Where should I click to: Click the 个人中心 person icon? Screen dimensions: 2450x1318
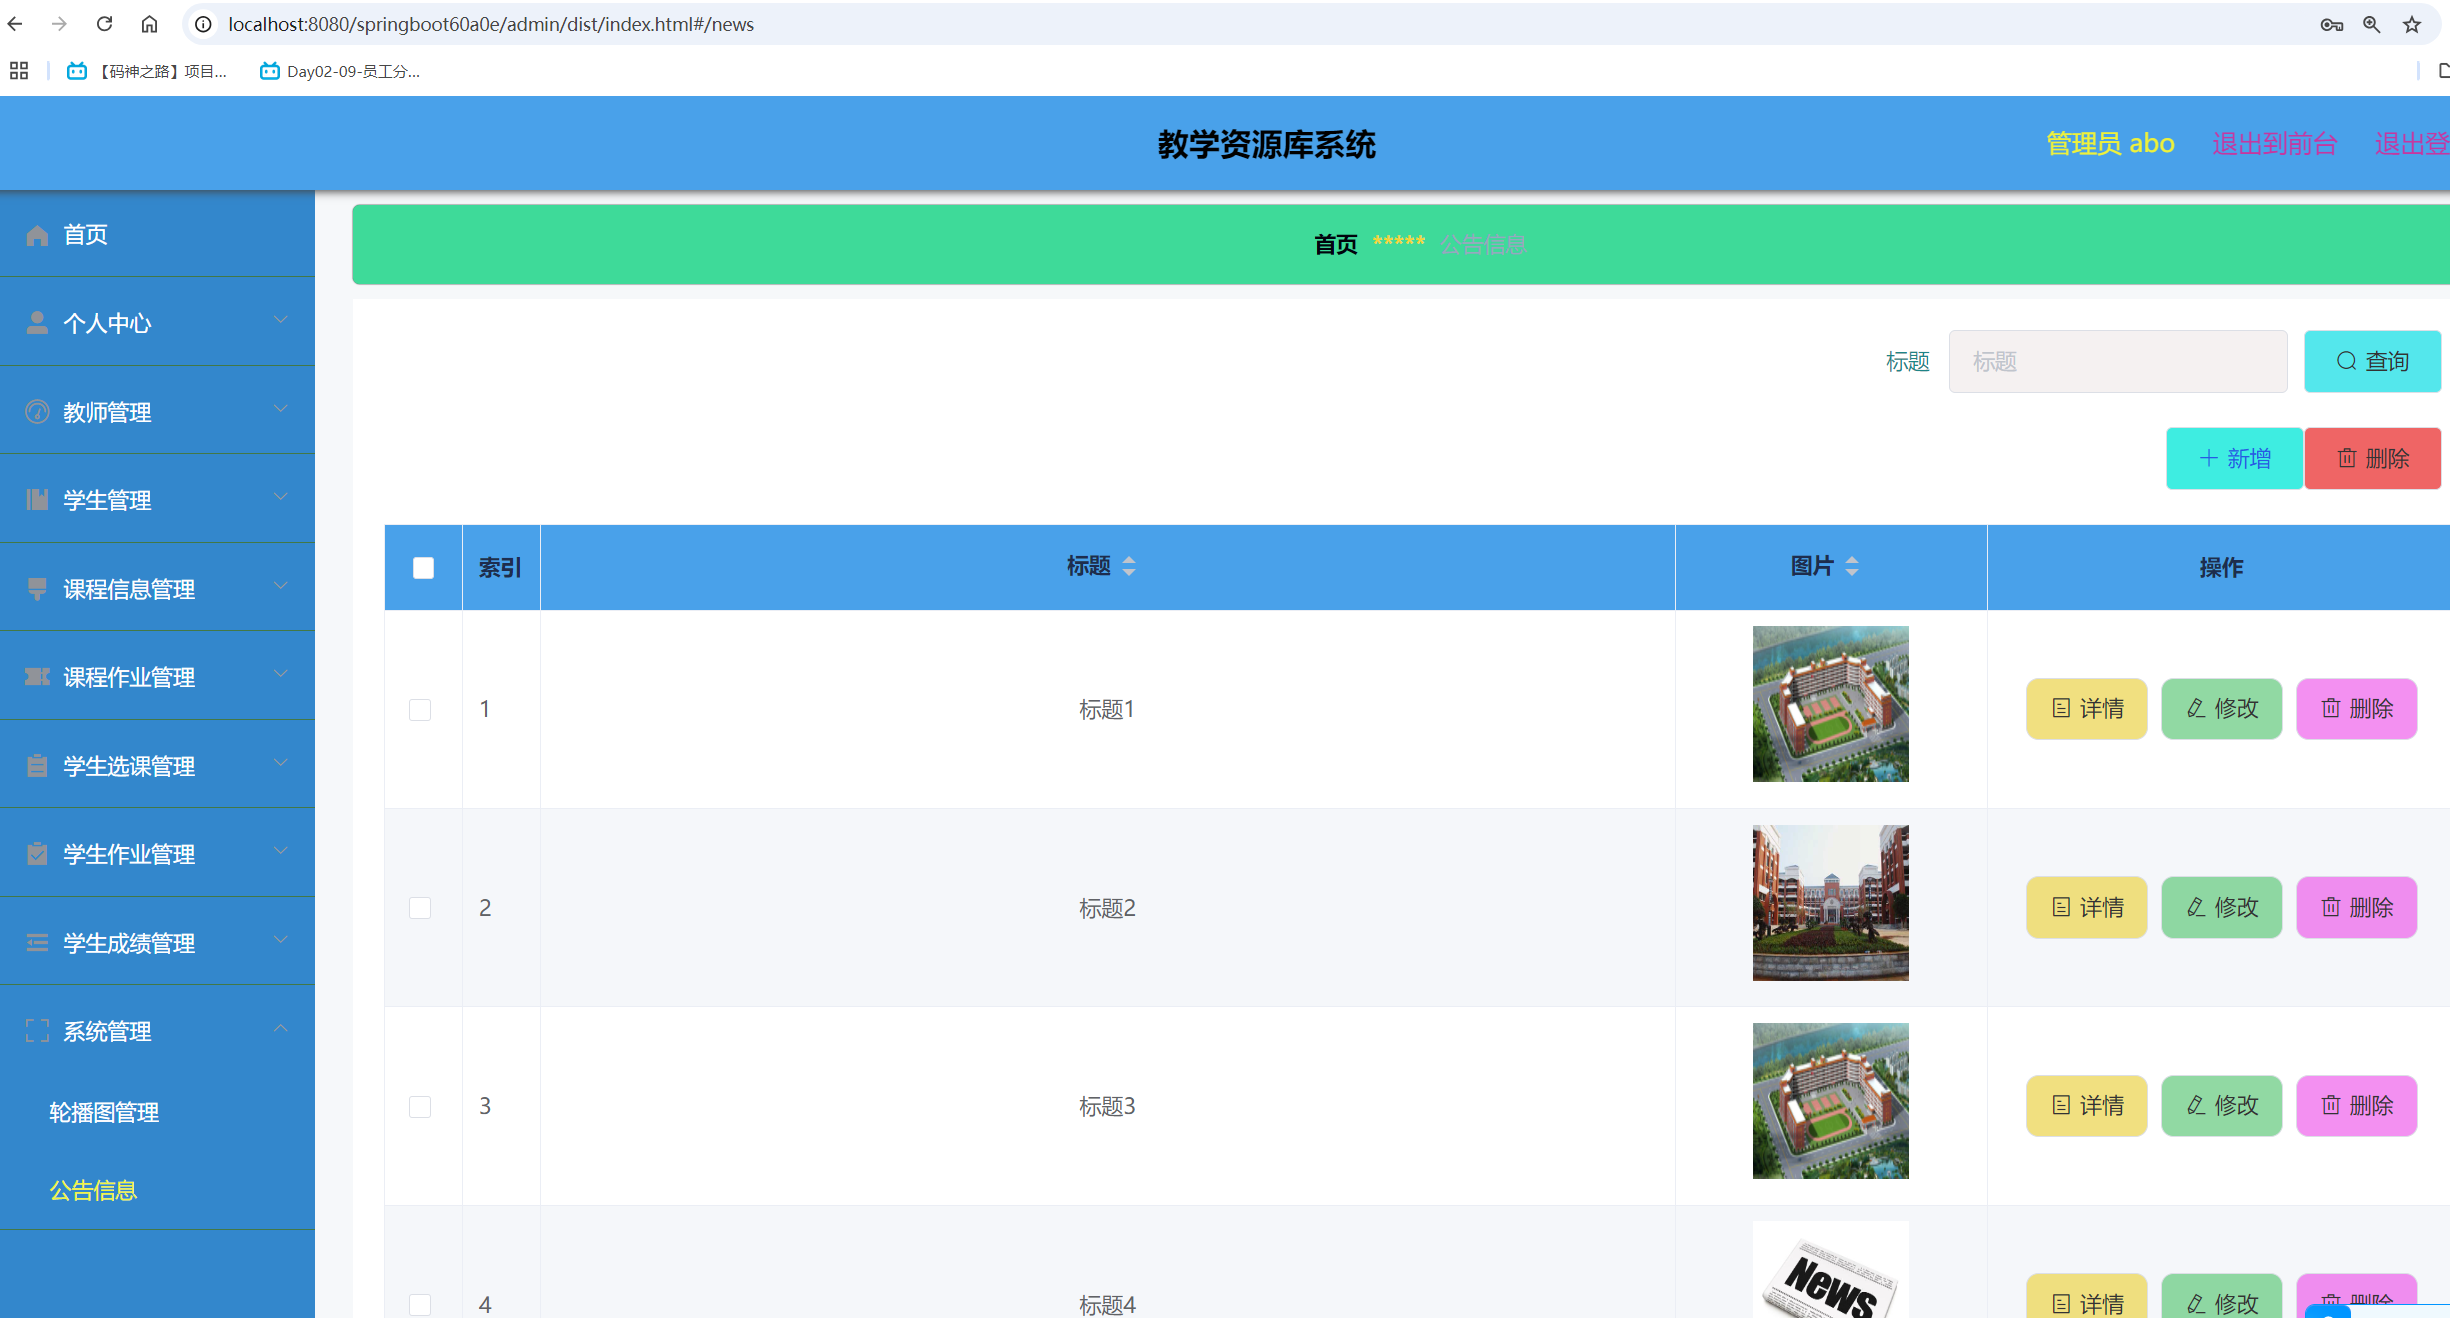[x=37, y=322]
